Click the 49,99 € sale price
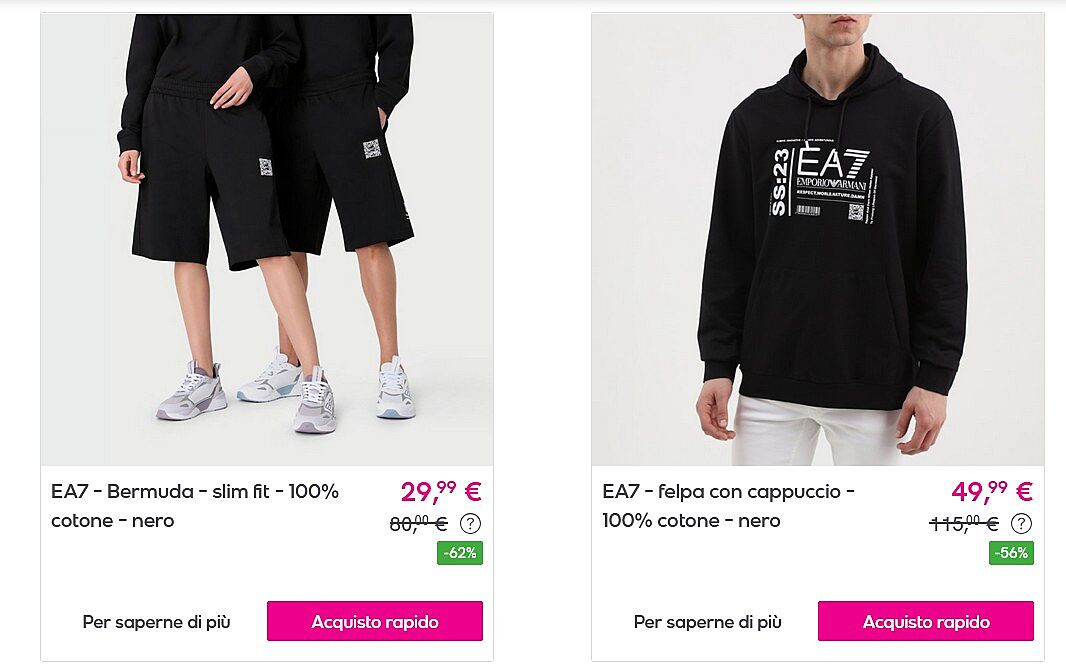This screenshot has height=672, width=1066. 992,491
